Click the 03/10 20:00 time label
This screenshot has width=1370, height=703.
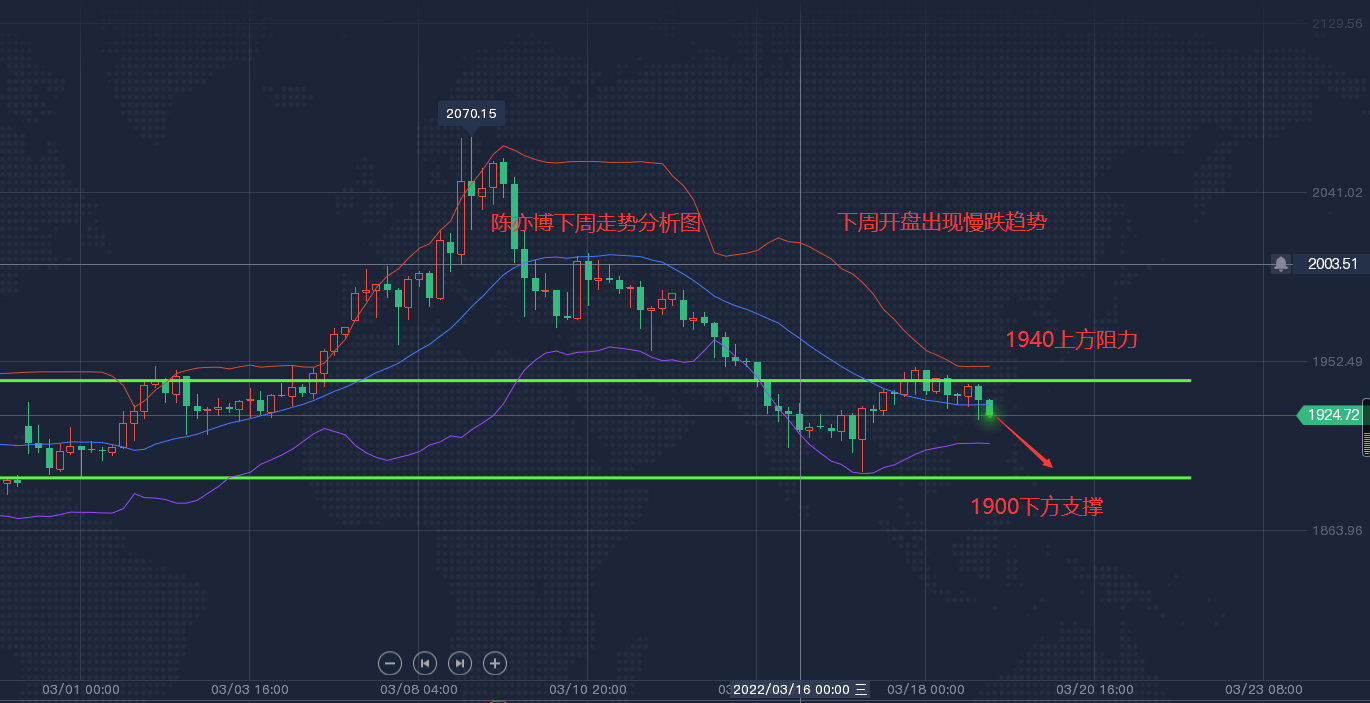pos(588,689)
